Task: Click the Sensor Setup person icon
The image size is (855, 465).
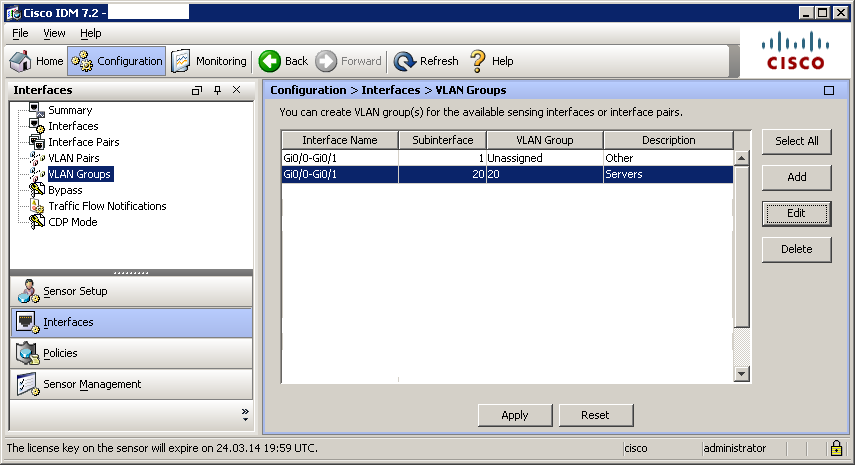Action: click(27, 291)
